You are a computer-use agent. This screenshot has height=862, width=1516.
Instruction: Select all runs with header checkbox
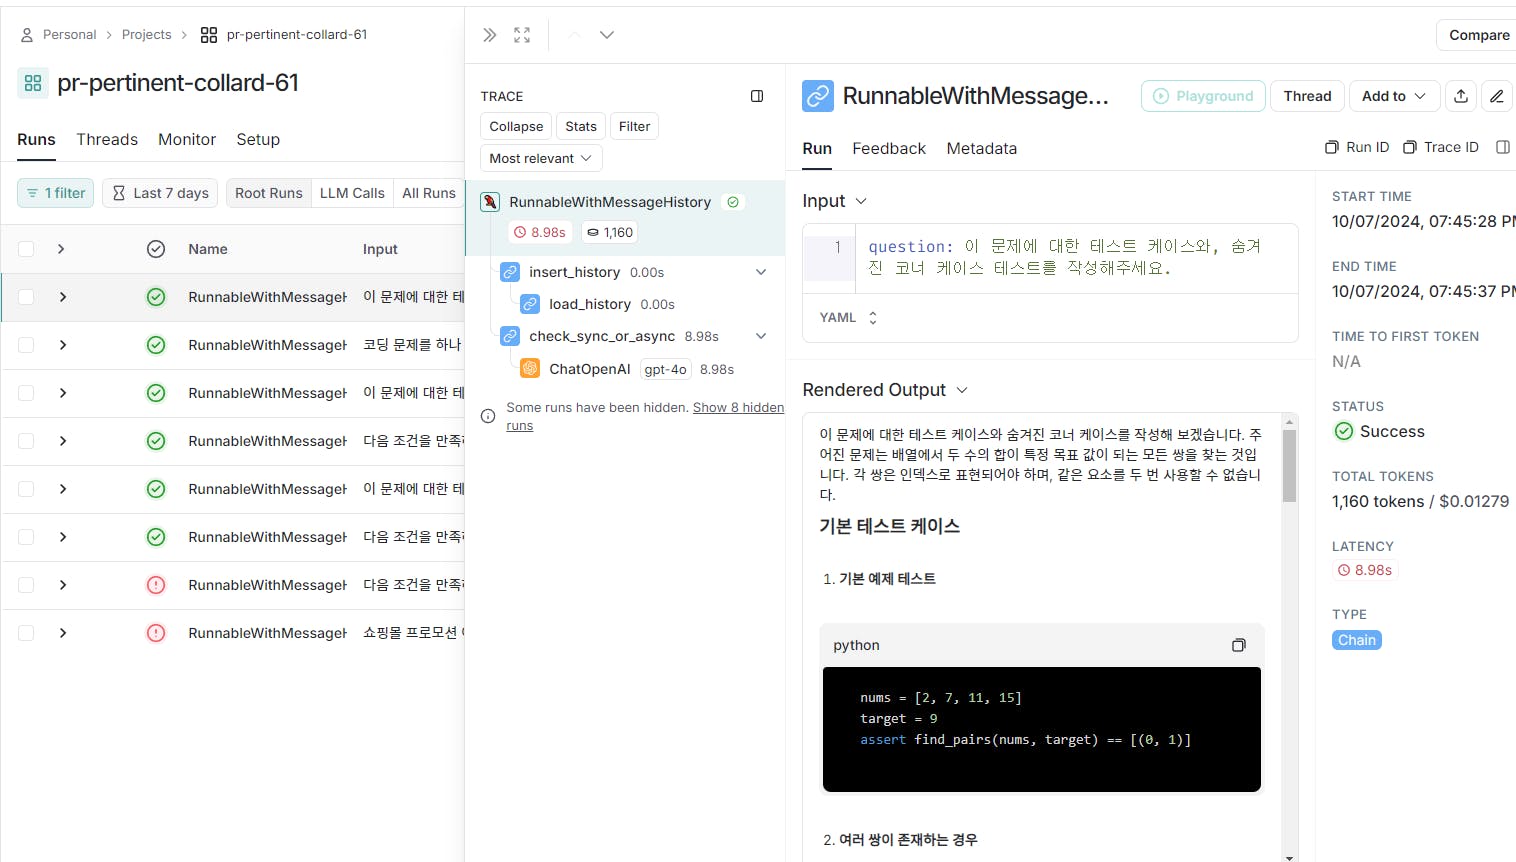click(x=26, y=249)
